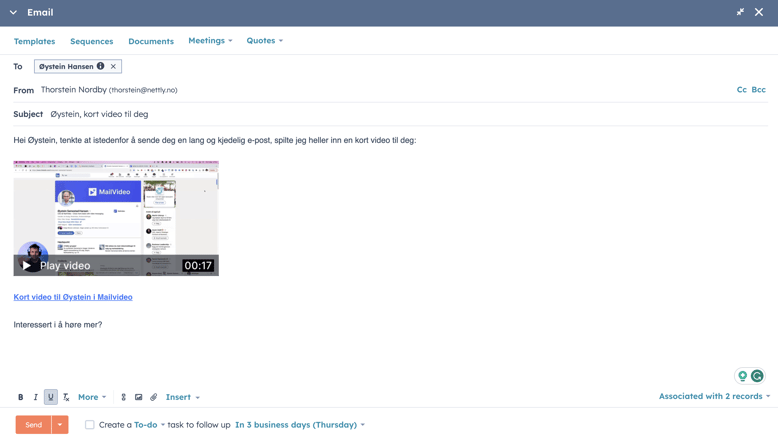778x440 pixels.
Task: Open the Send options arrow
Action: click(x=60, y=425)
